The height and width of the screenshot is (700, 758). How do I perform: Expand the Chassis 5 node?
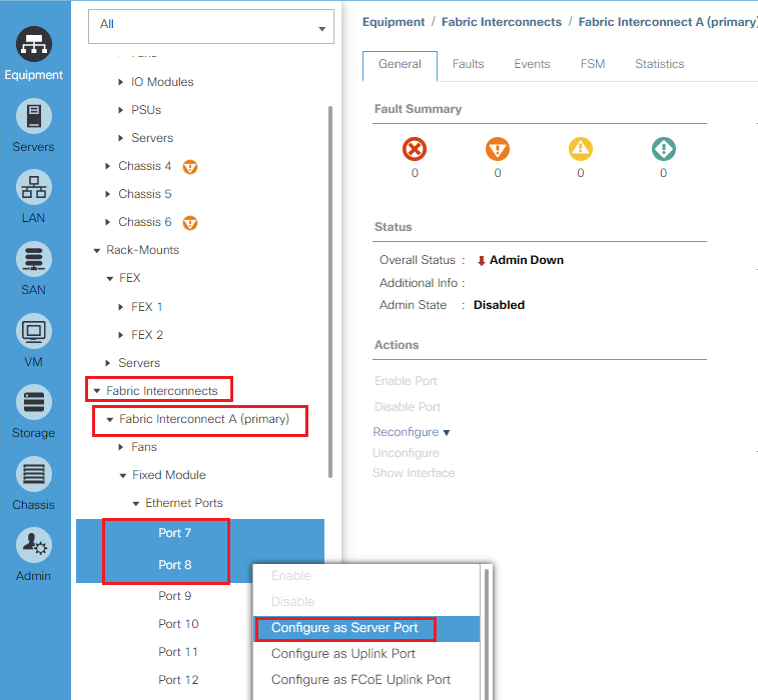point(108,194)
